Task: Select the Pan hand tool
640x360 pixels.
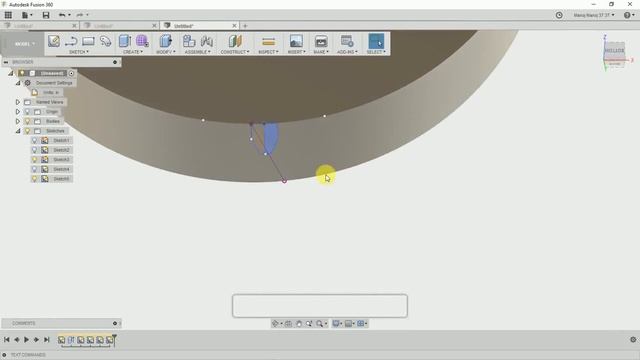Action: click(299, 324)
